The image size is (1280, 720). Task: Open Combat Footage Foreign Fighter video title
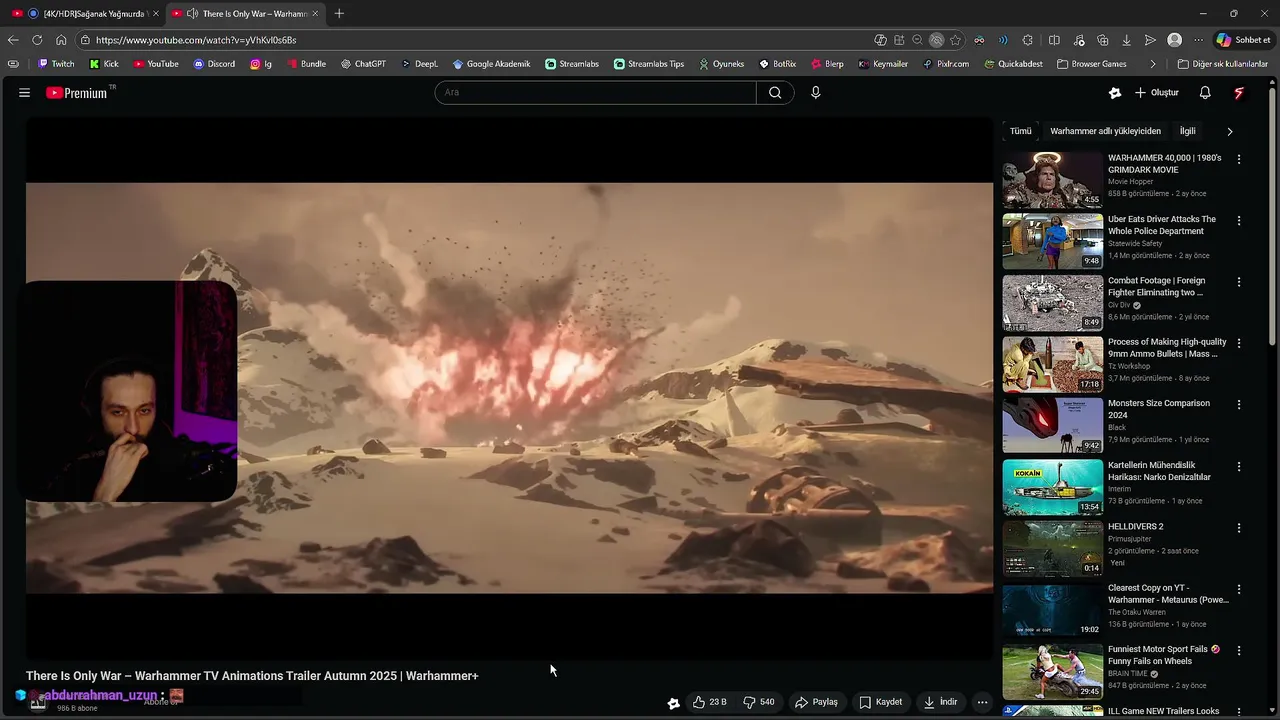(1157, 287)
